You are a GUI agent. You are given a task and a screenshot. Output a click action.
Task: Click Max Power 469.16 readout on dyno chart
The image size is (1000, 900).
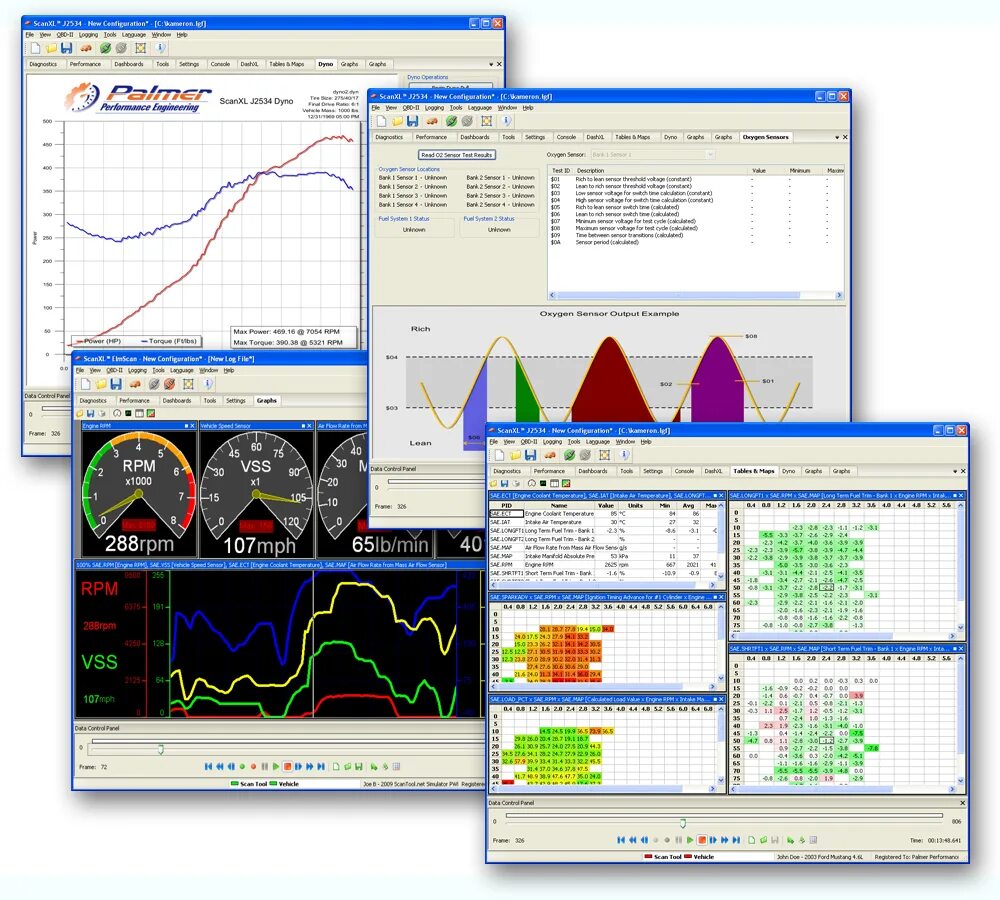[286, 332]
